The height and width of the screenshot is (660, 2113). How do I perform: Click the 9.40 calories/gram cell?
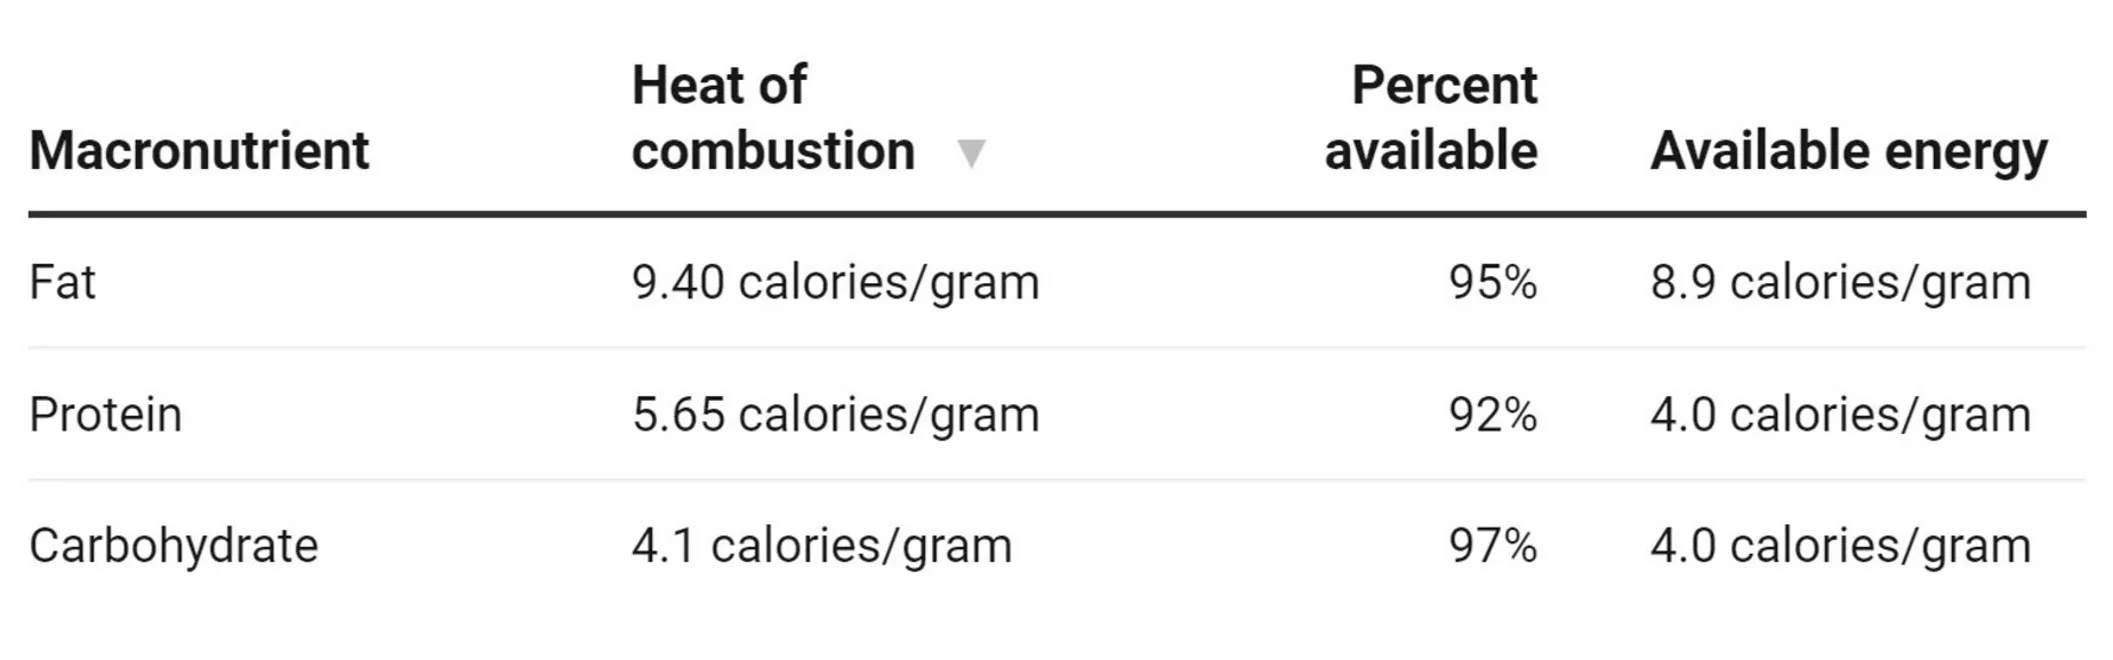point(835,282)
